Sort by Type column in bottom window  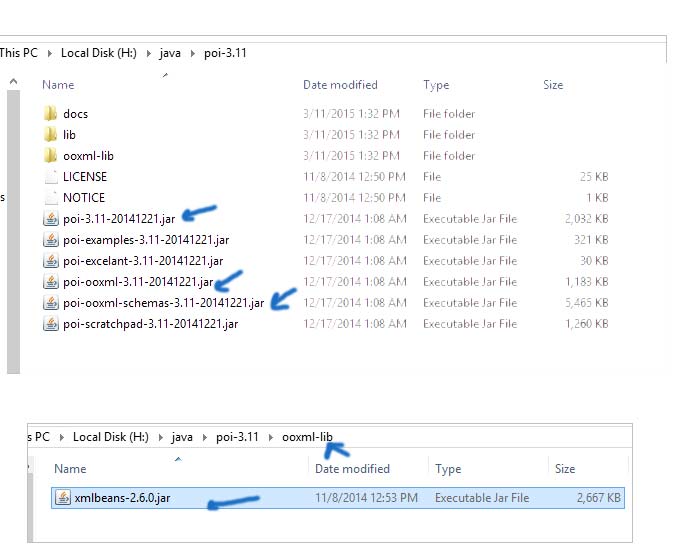point(448,469)
